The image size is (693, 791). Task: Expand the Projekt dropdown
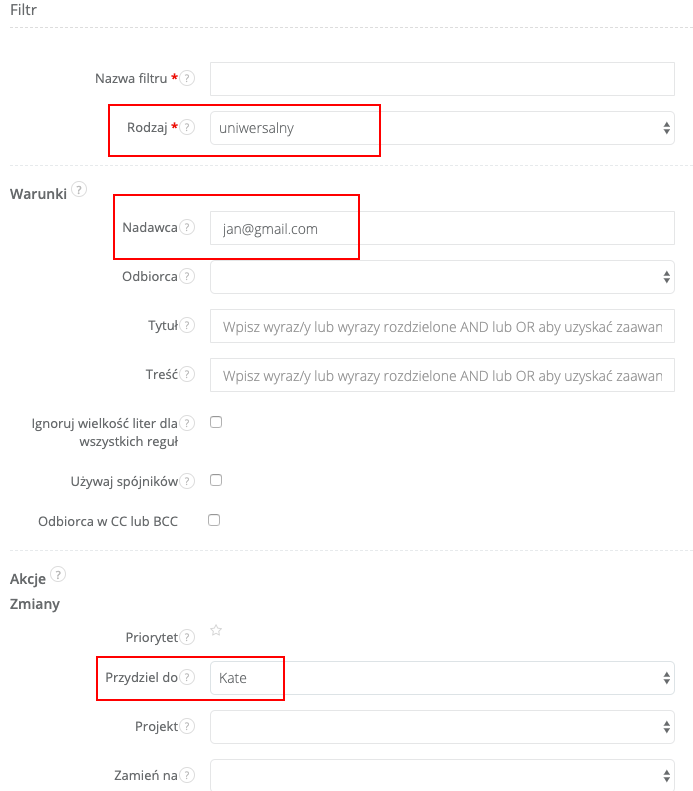pos(442,727)
